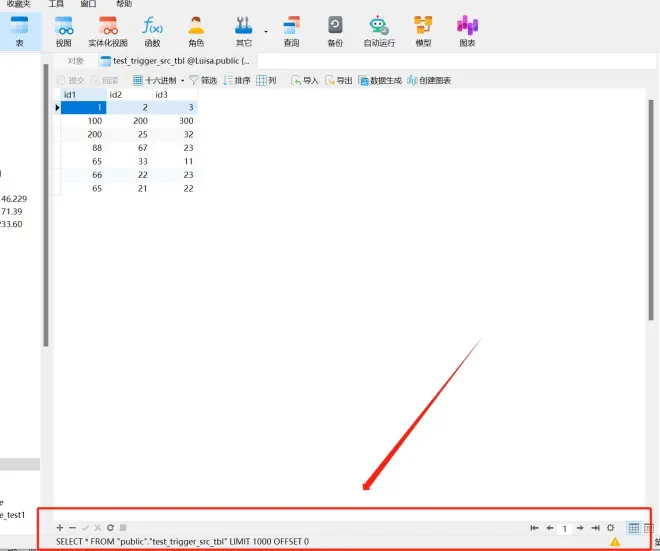Open the 图表 (Charts) toolbar icon

tap(467, 31)
